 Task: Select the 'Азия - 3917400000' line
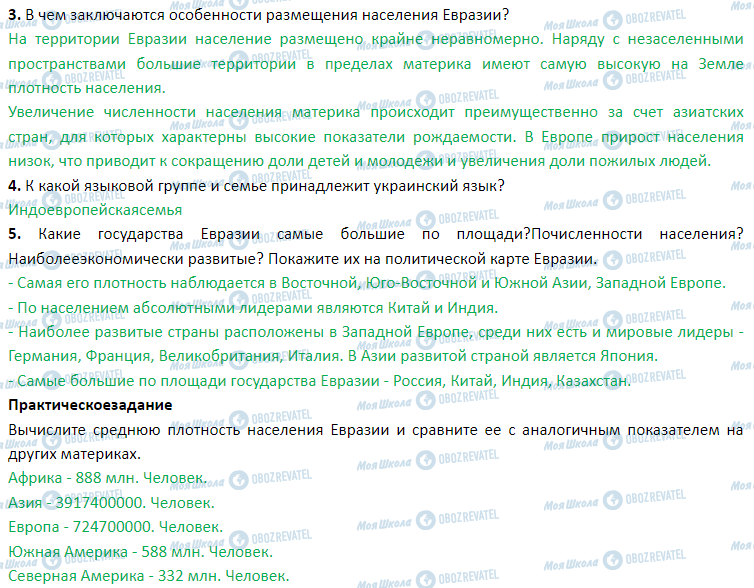(110, 502)
